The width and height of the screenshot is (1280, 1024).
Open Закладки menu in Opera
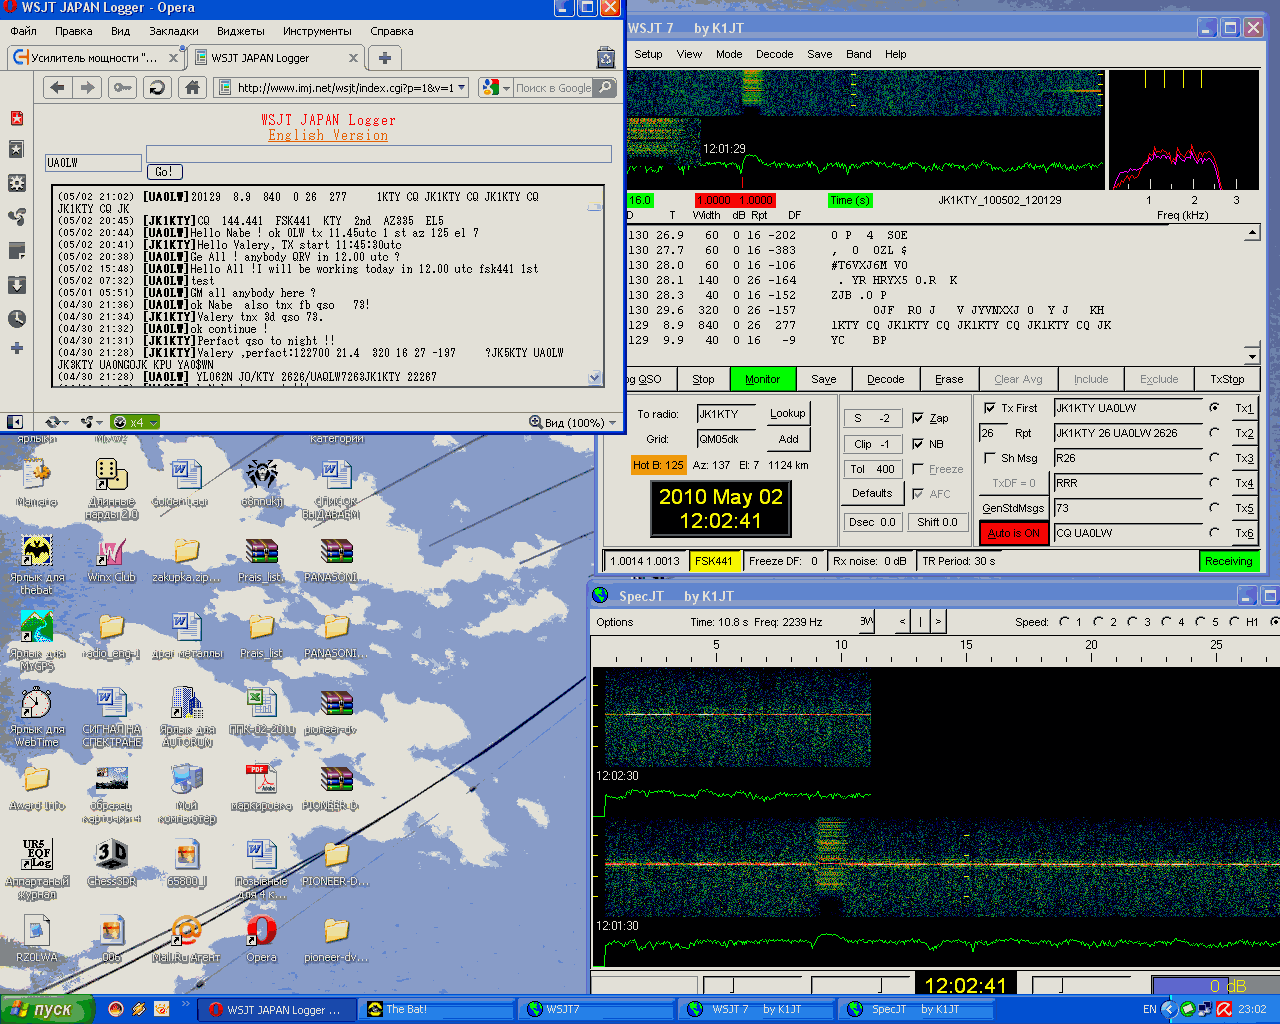tap(174, 31)
